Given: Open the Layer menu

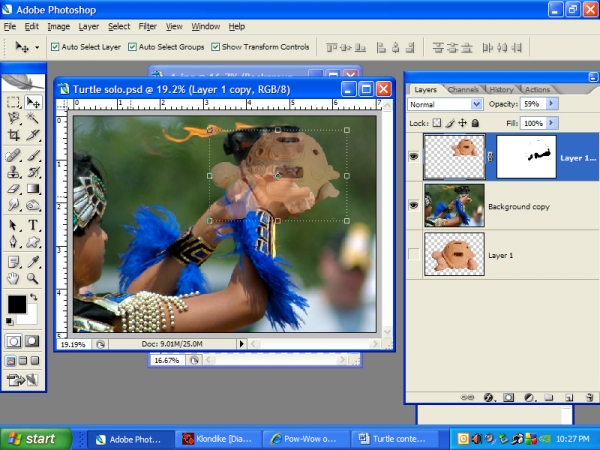Looking at the screenshot, I should 89,26.
